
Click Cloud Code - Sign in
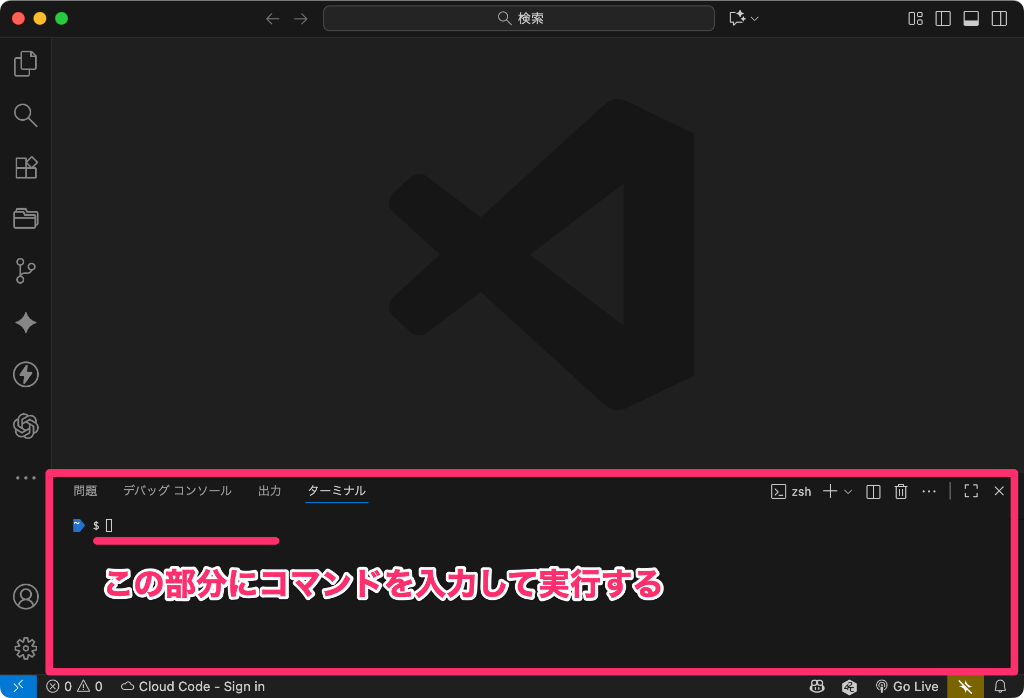click(x=193, y=687)
